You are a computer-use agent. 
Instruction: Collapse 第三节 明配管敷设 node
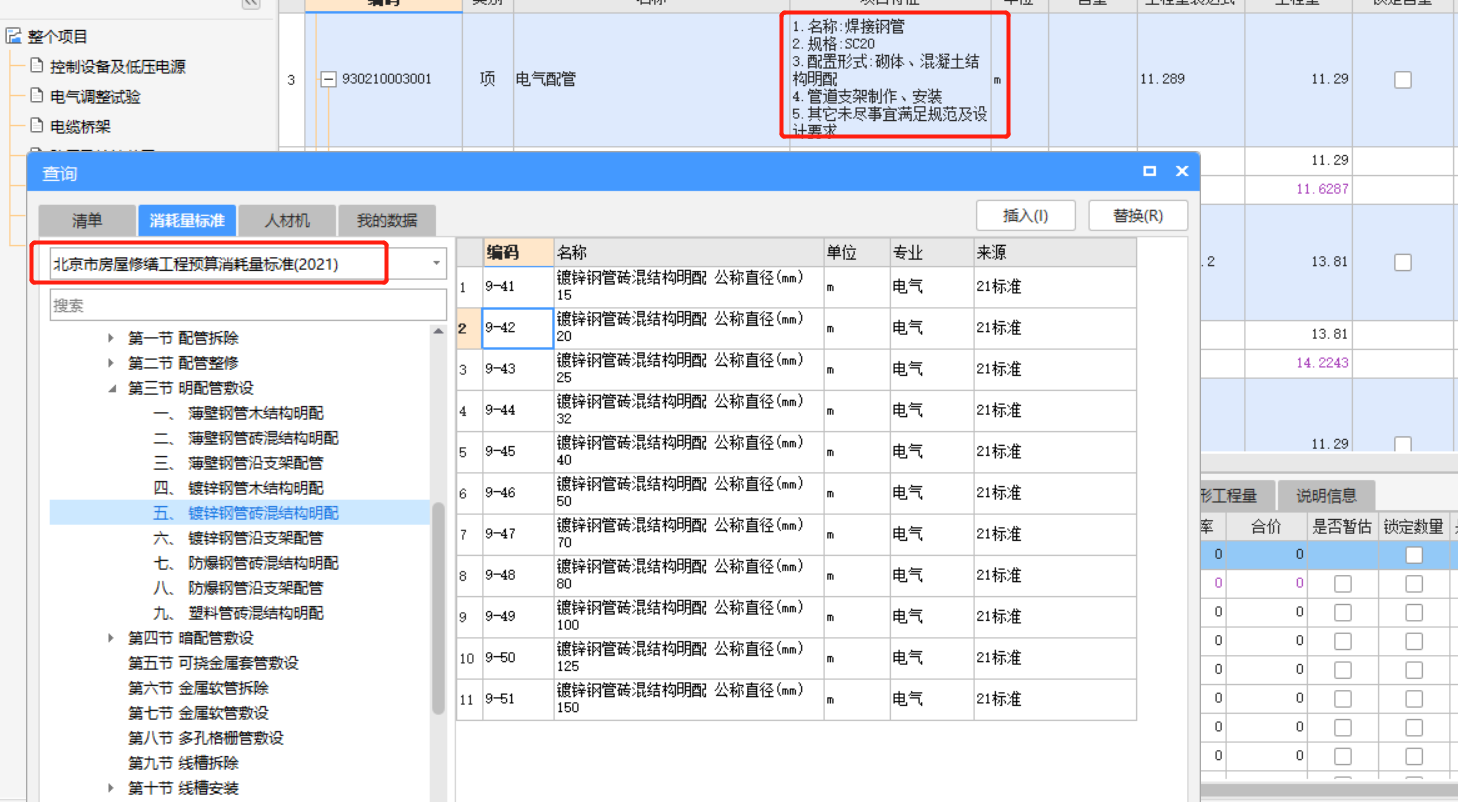[x=111, y=388]
